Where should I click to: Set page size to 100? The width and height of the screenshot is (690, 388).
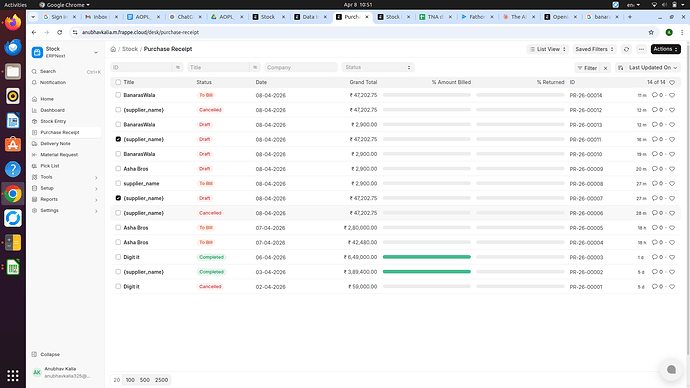[x=130, y=380]
